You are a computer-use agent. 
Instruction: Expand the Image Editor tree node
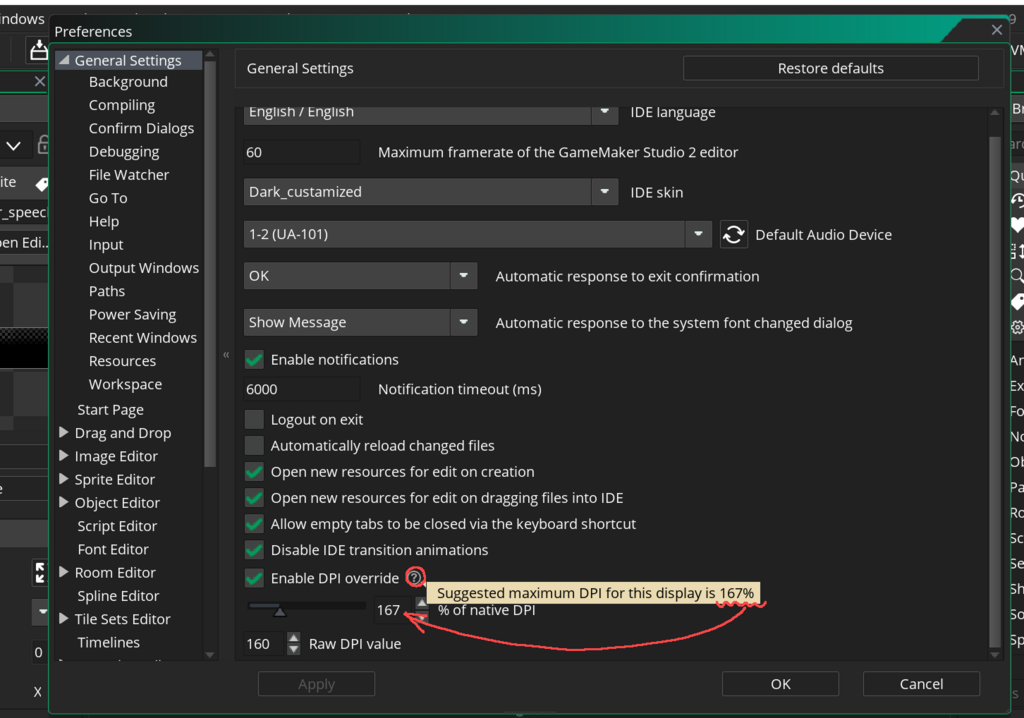[63, 455]
